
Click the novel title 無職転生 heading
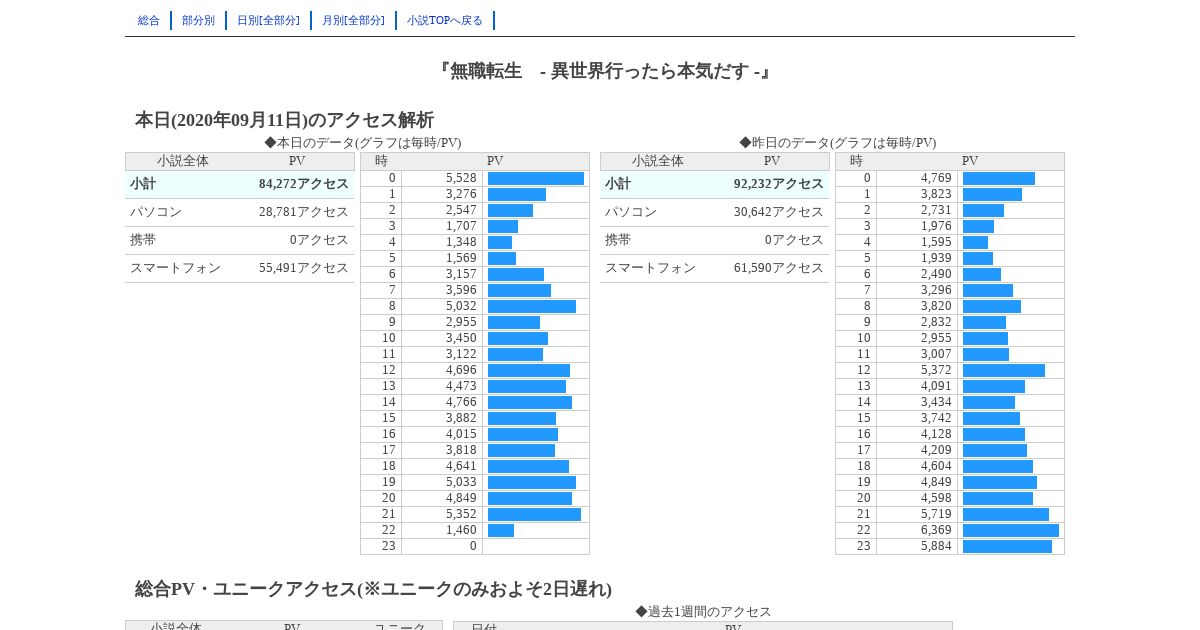(603, 71)
